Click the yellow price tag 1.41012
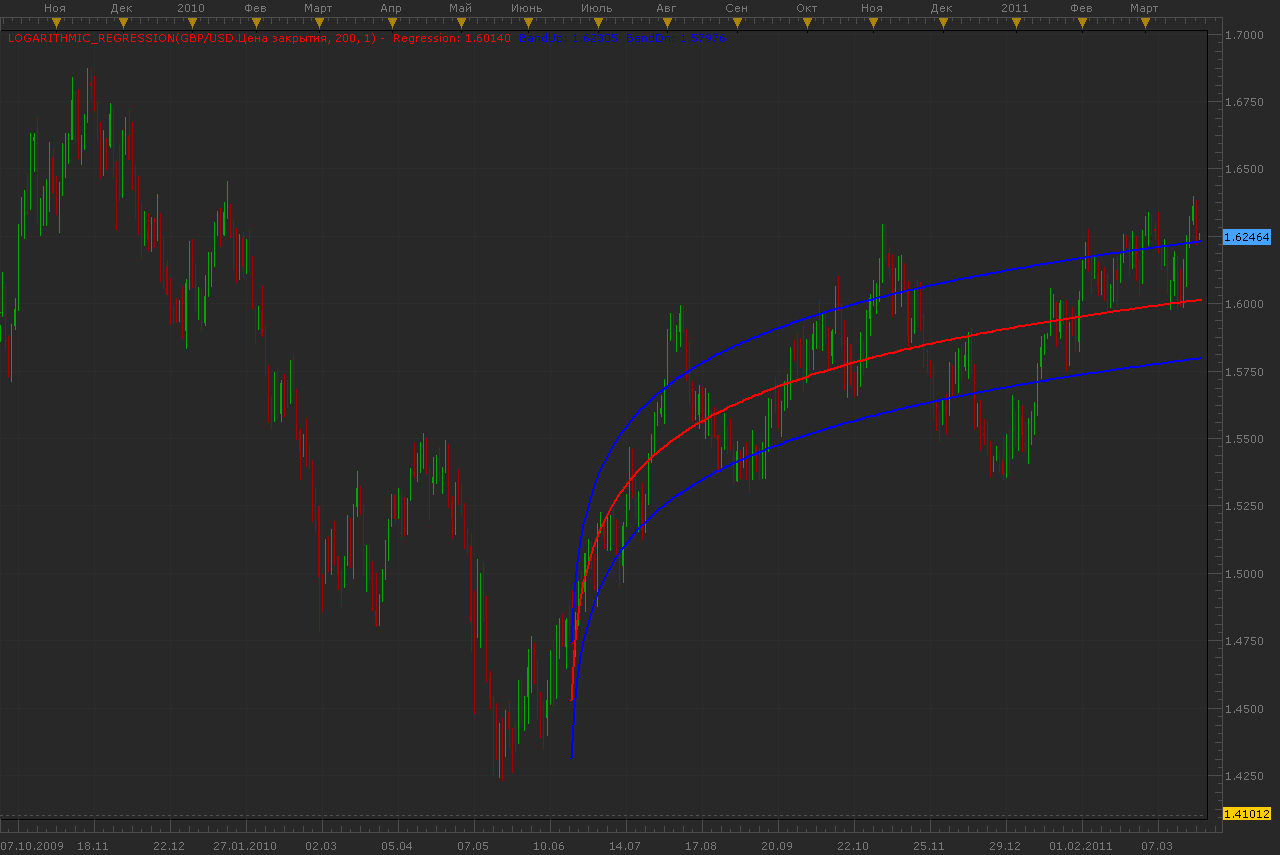This screenshot has width=1280, height=855. 1246,813
